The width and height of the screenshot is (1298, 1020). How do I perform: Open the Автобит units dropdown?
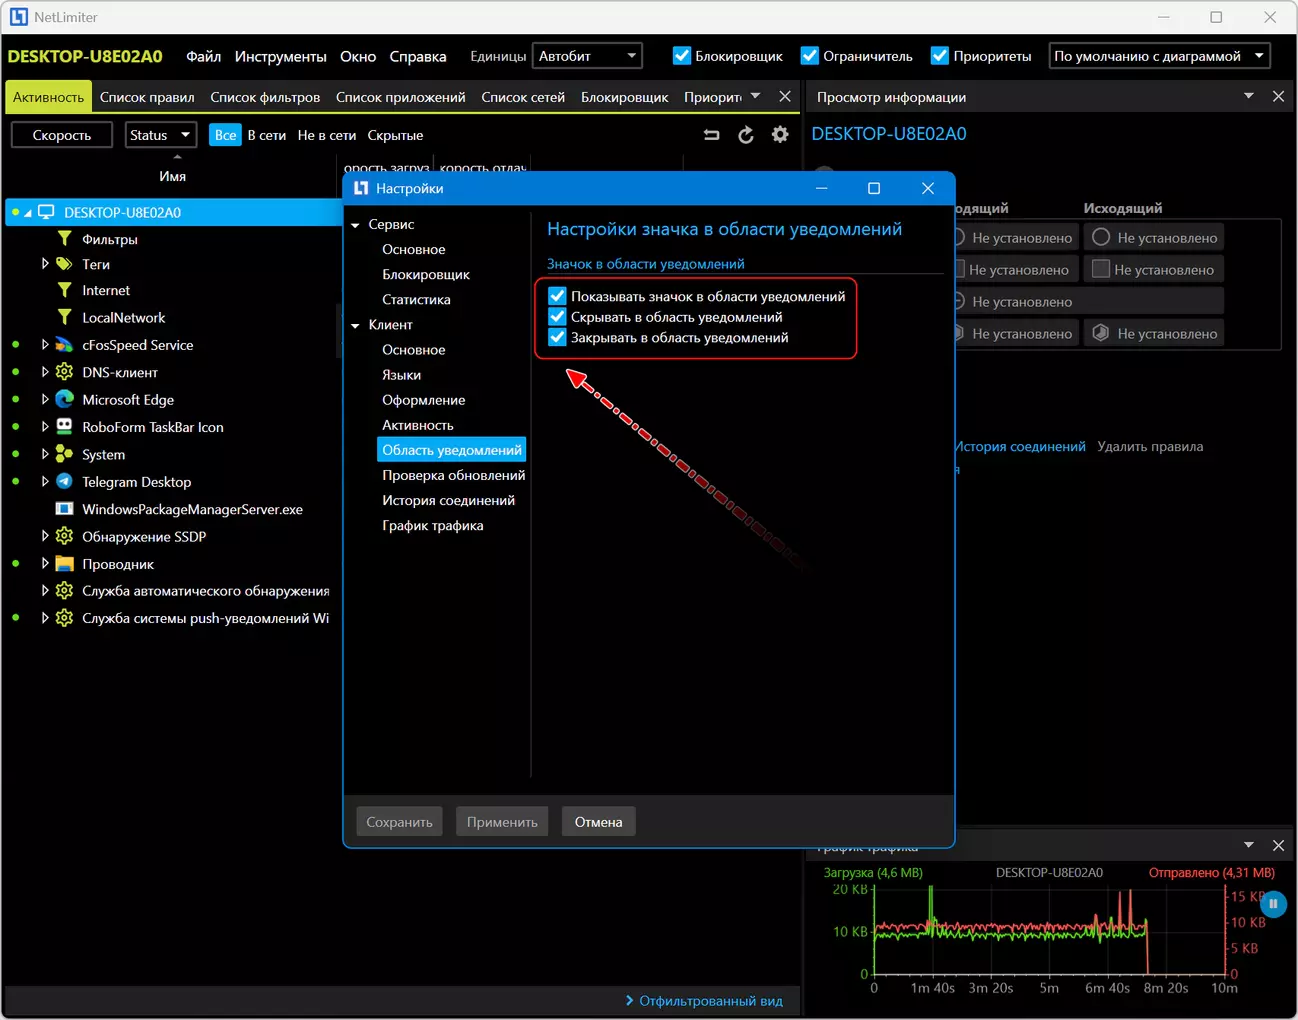587,56
